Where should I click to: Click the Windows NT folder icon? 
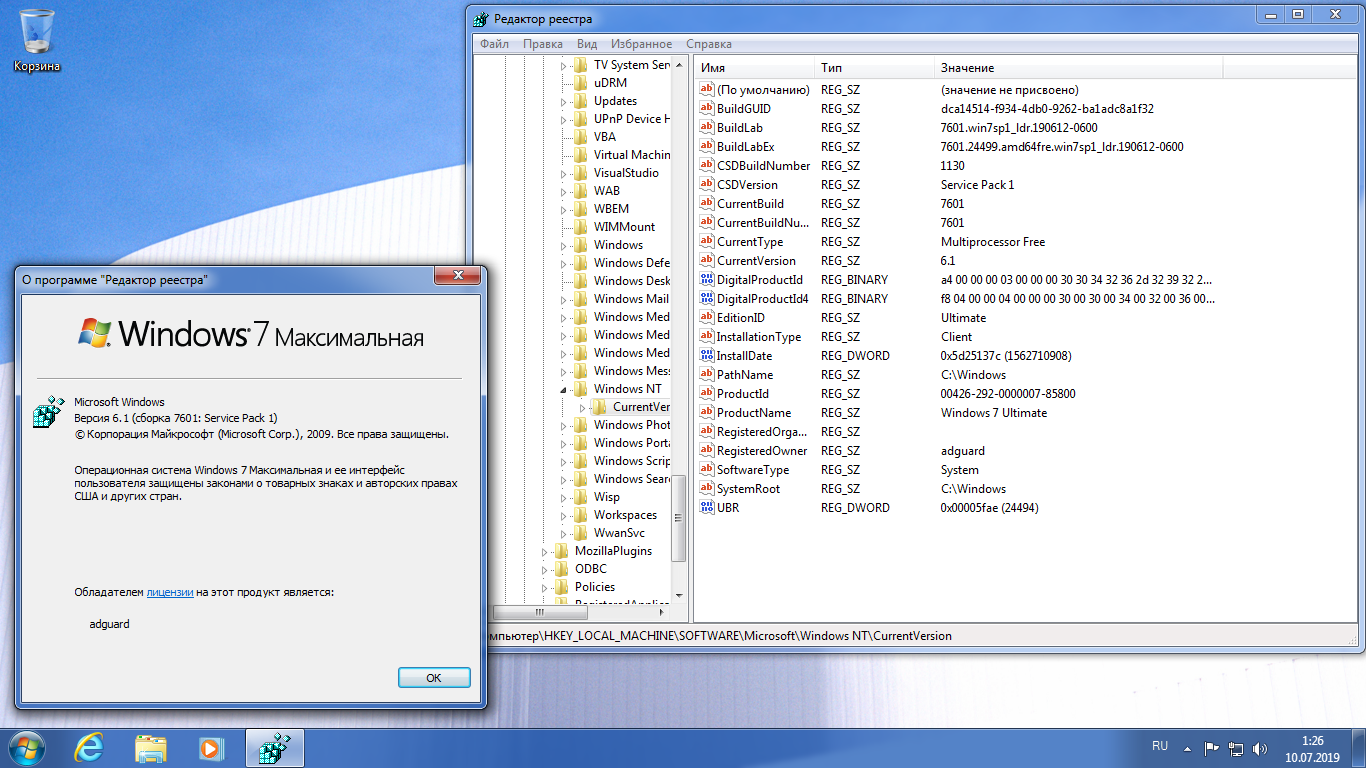(580, 389)
